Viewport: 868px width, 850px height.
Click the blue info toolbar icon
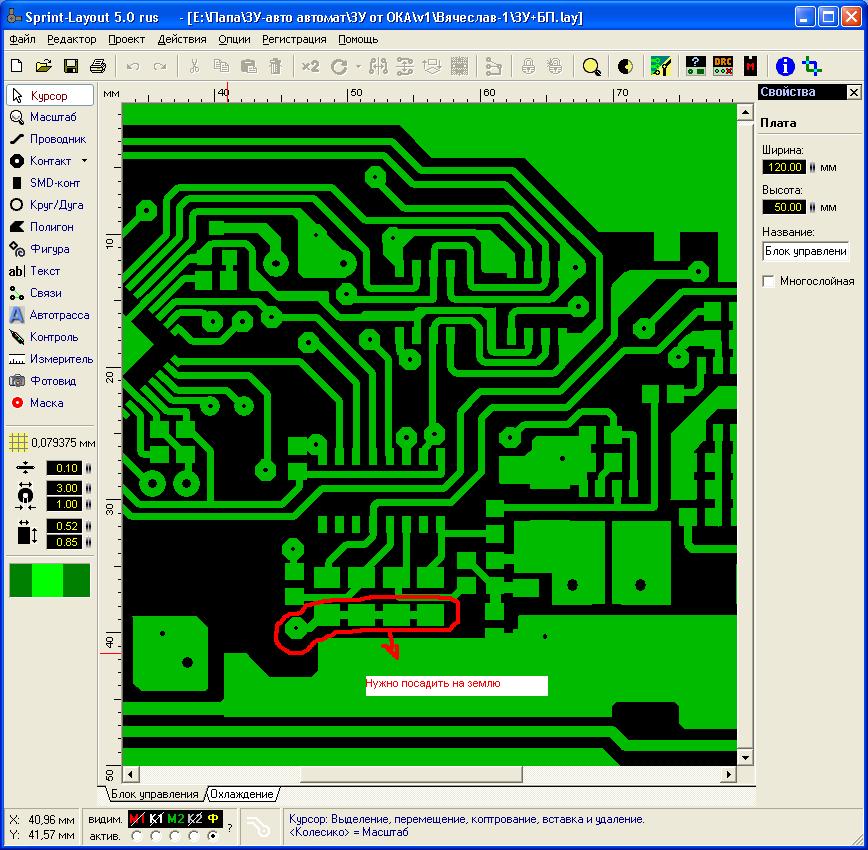coord(785,66)
